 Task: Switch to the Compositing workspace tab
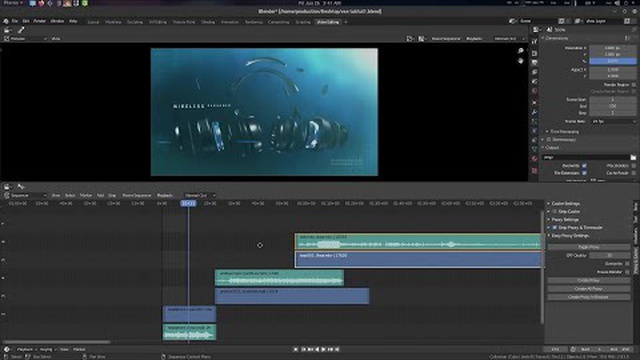pyautogui.click(x=278, y=22)
